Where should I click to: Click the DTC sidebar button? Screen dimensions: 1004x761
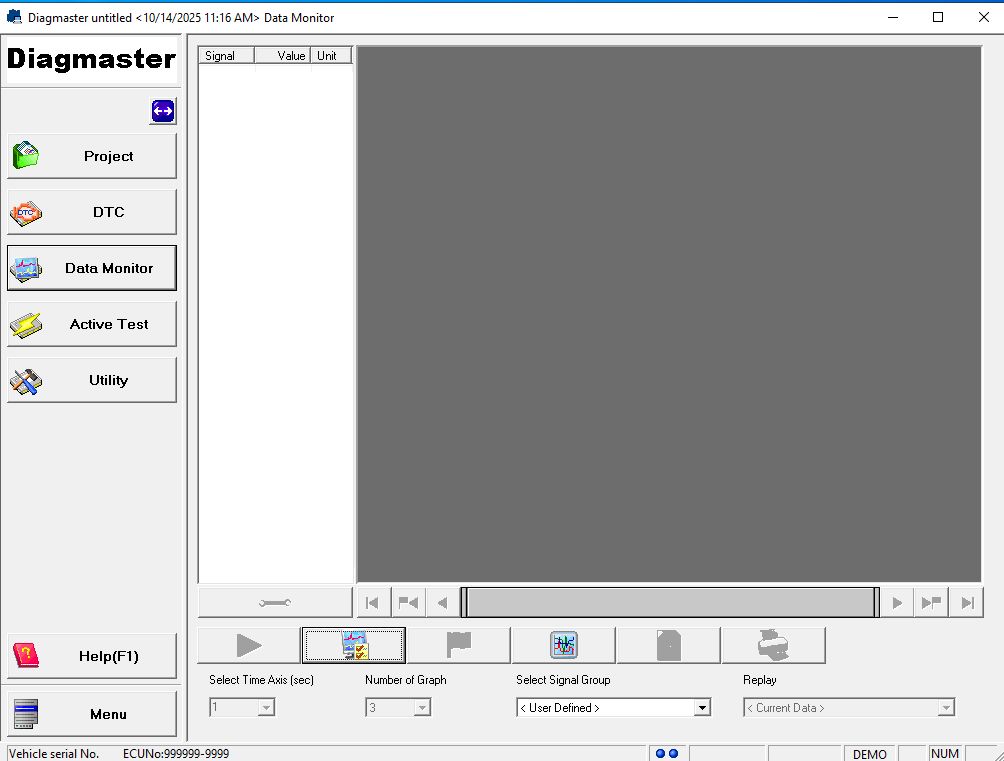tap(91, 211)
